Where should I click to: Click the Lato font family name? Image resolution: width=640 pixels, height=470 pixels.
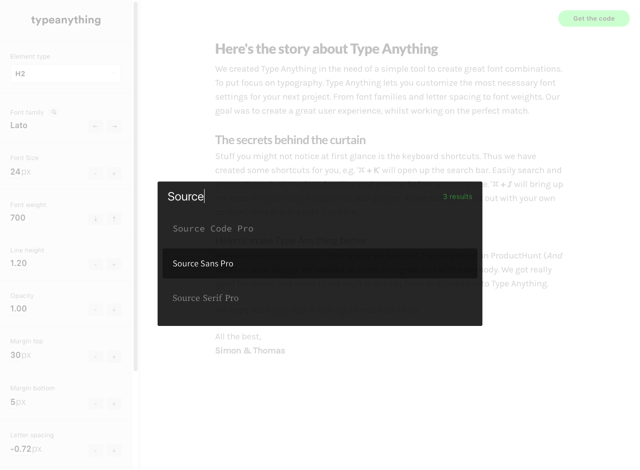19,125
